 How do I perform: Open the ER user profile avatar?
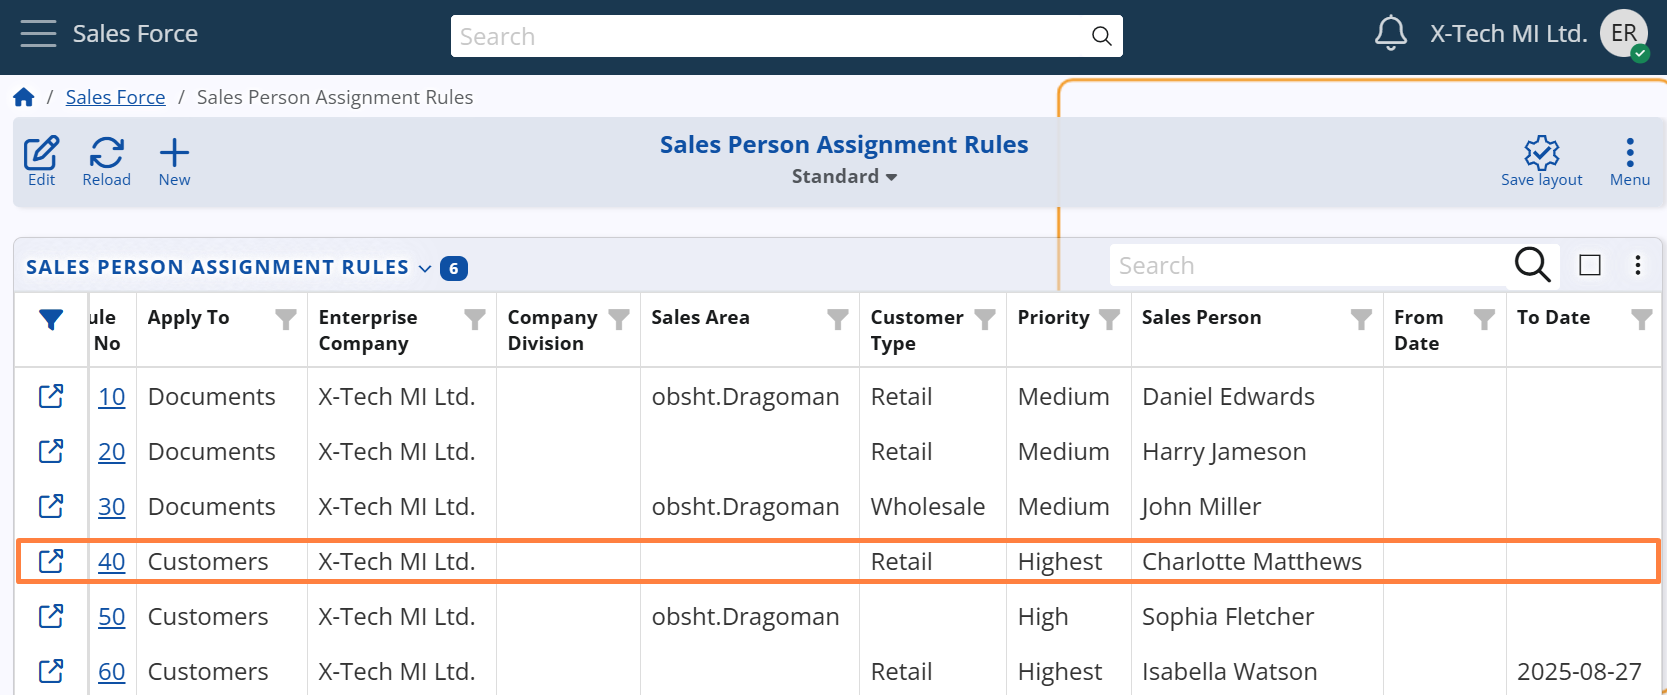pos(1623,34)
